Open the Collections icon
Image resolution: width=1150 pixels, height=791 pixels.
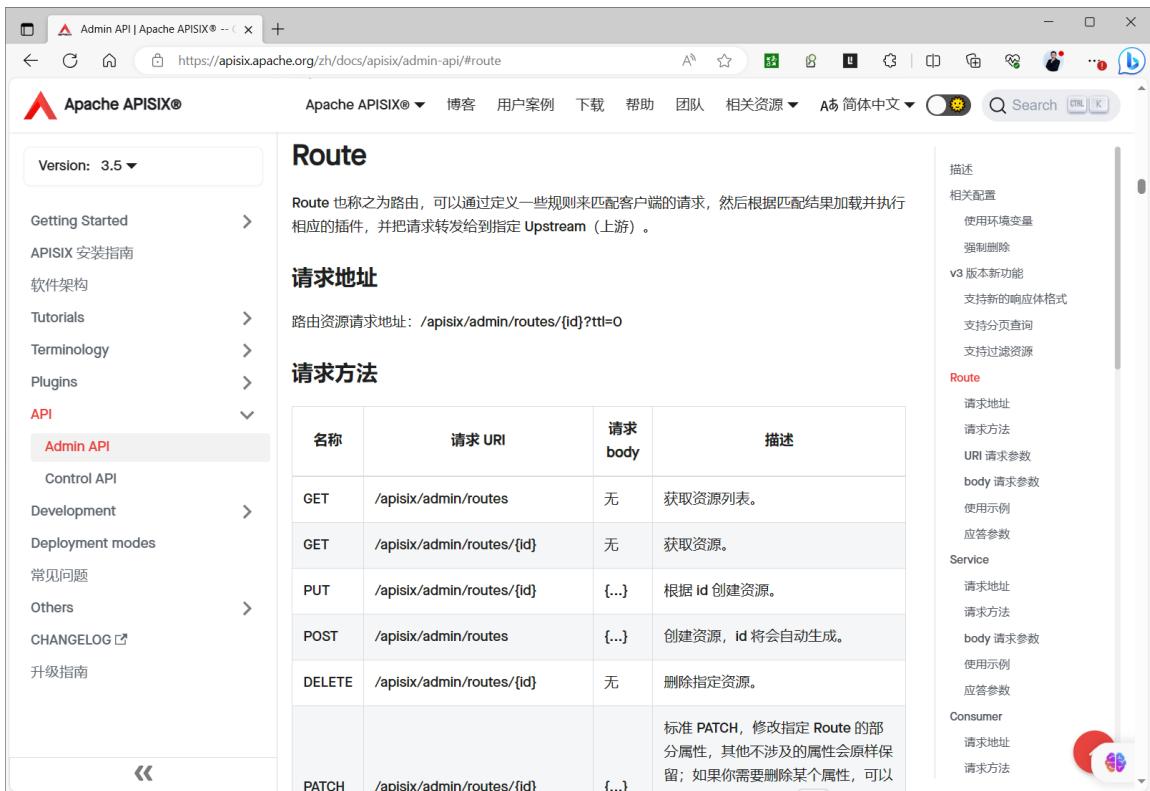pos(973,61)
